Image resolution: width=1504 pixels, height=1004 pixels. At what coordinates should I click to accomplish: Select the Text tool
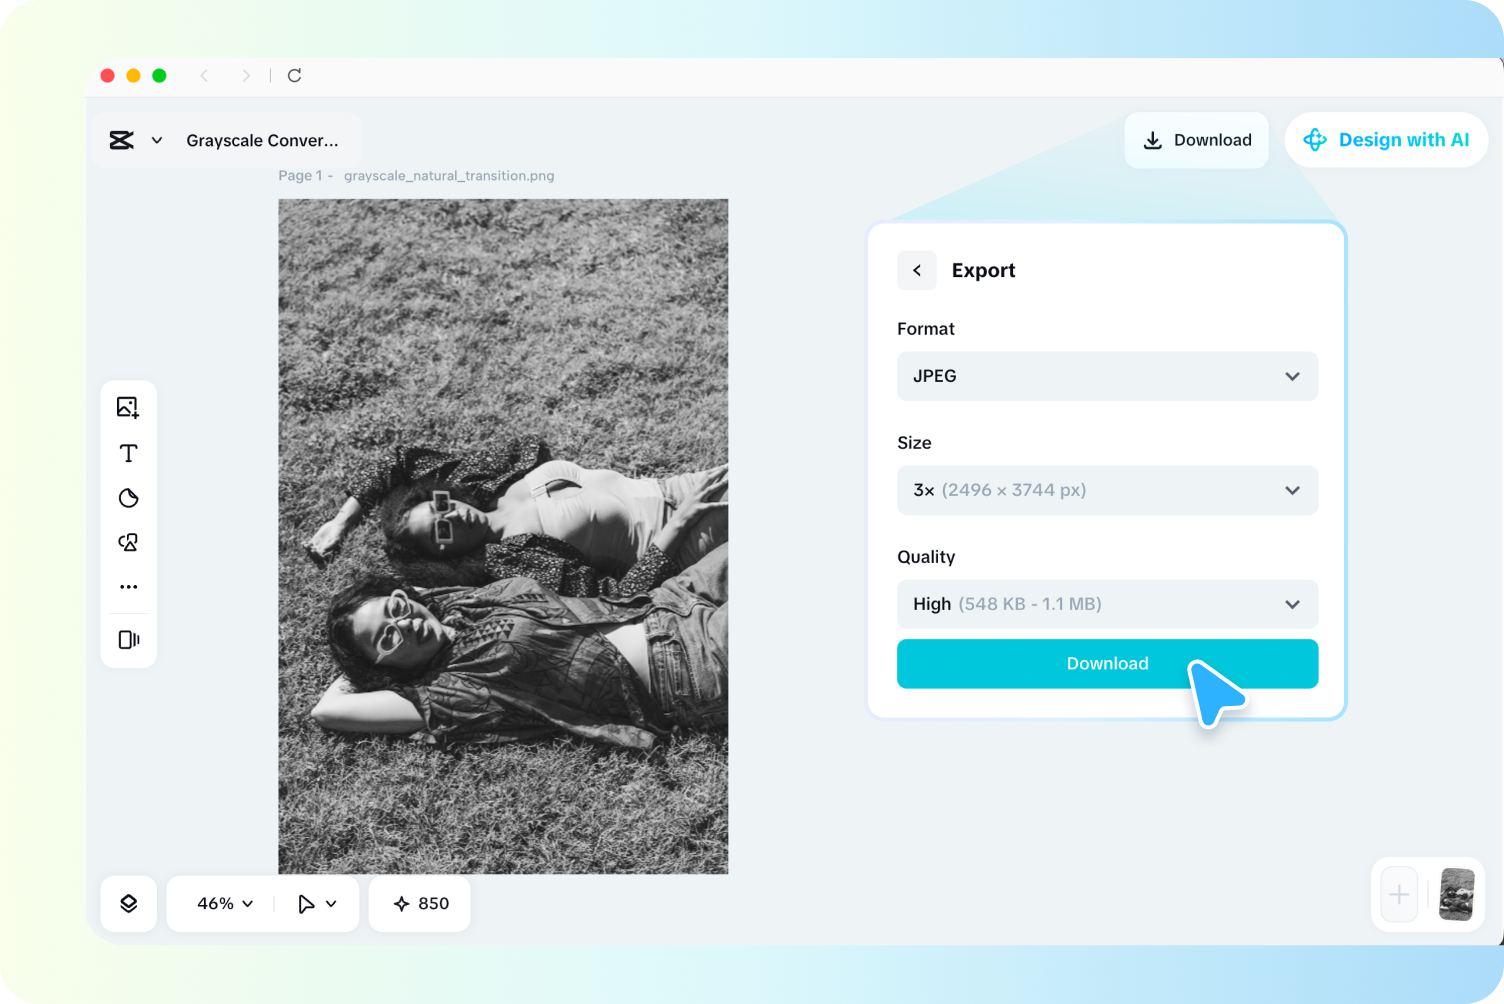128,453
